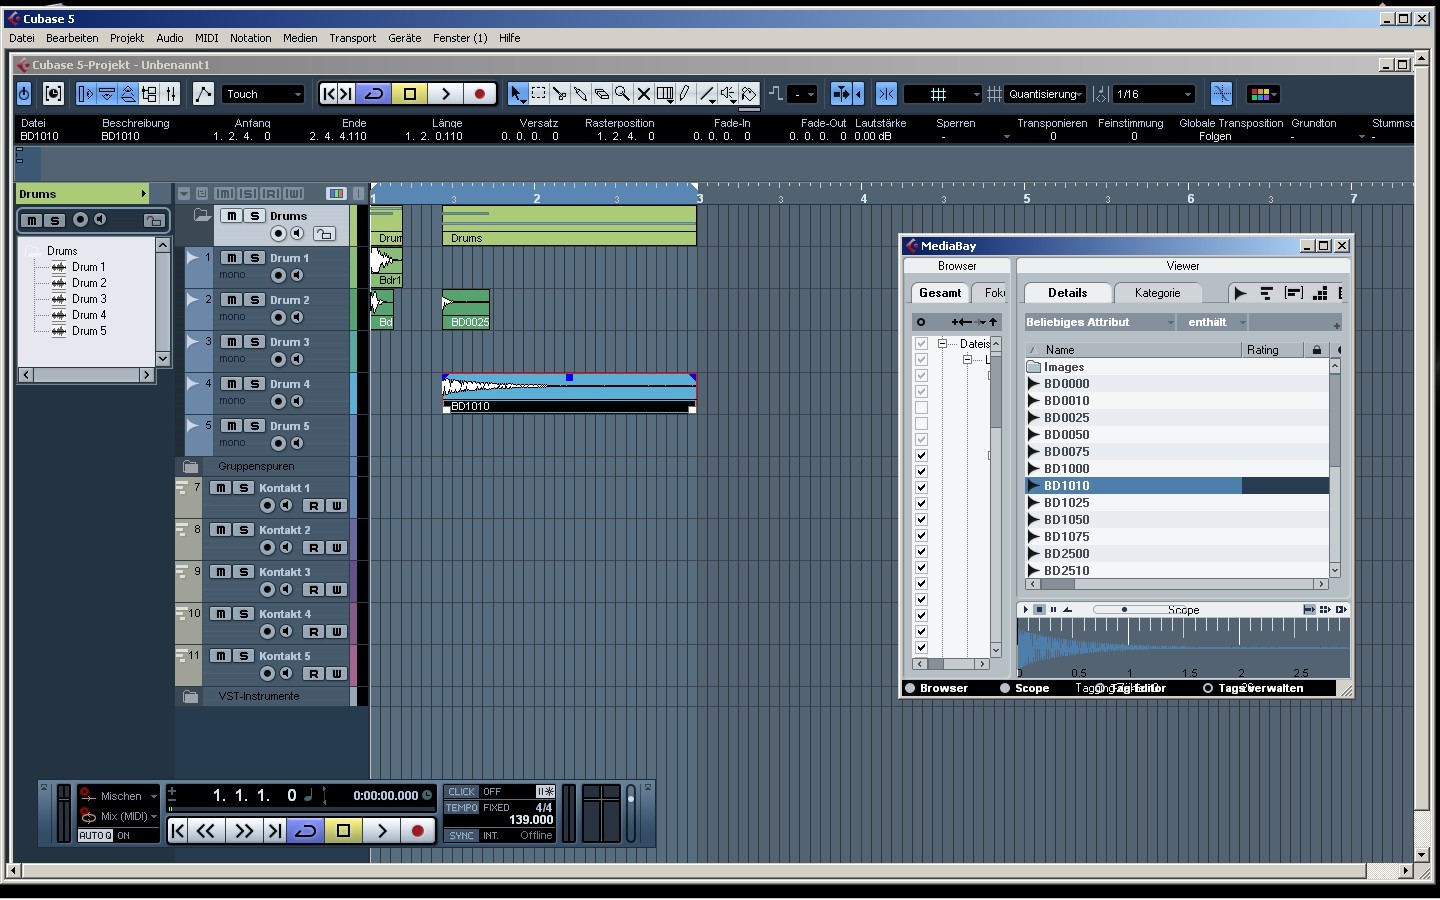Start playback in transport panel
Viewport: 1440px width, 900px height.
(x=381, y=831)
